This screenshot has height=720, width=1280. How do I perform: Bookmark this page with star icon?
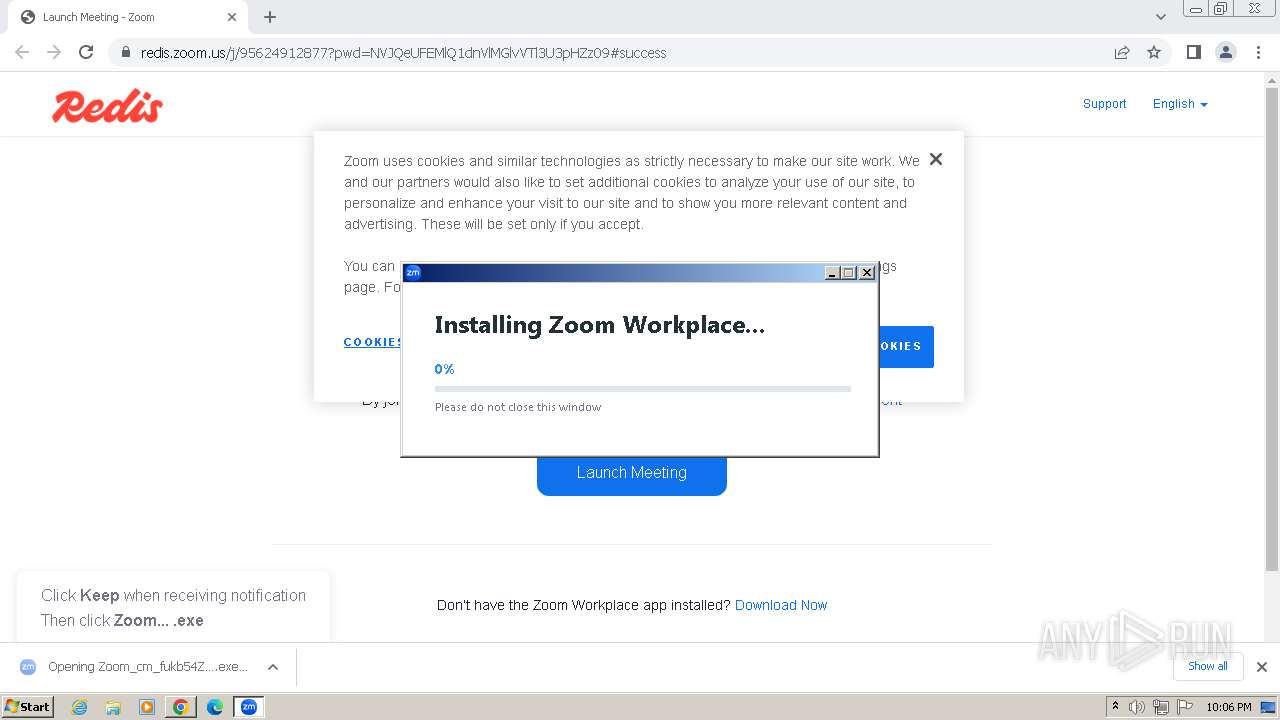coord(1154,52)
